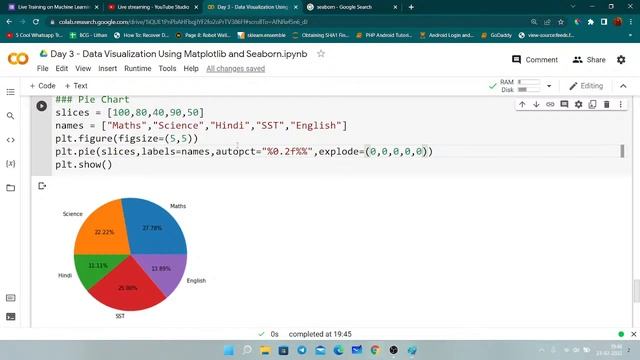
Task: Open the terminal icon in left sidebar
Action: click(x=11, y=317)
